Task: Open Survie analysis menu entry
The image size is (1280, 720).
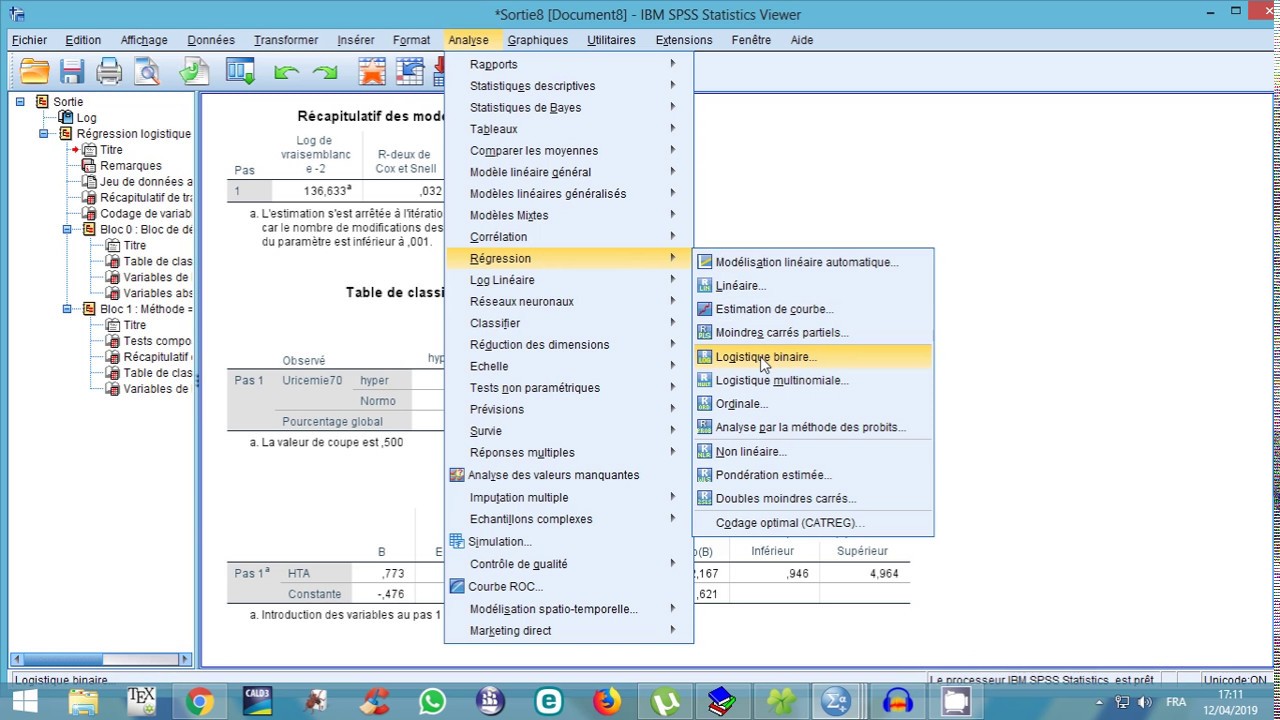Action: 568,431
